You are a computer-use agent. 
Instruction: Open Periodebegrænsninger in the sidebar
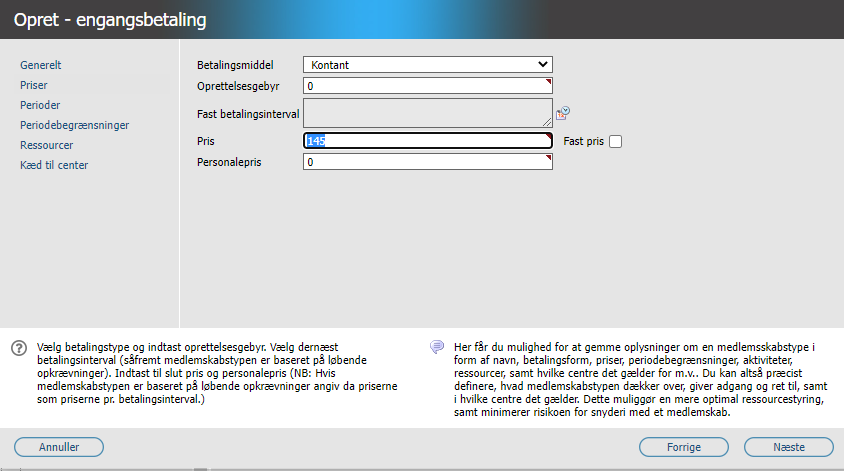coord(74,125)
